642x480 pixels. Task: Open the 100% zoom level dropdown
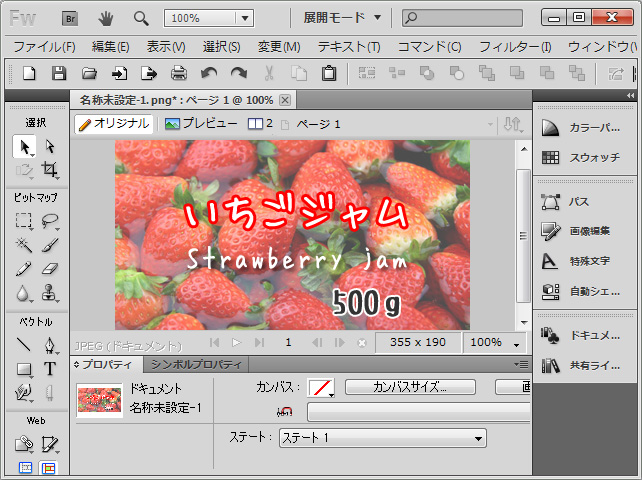click(x=245, y=18)
